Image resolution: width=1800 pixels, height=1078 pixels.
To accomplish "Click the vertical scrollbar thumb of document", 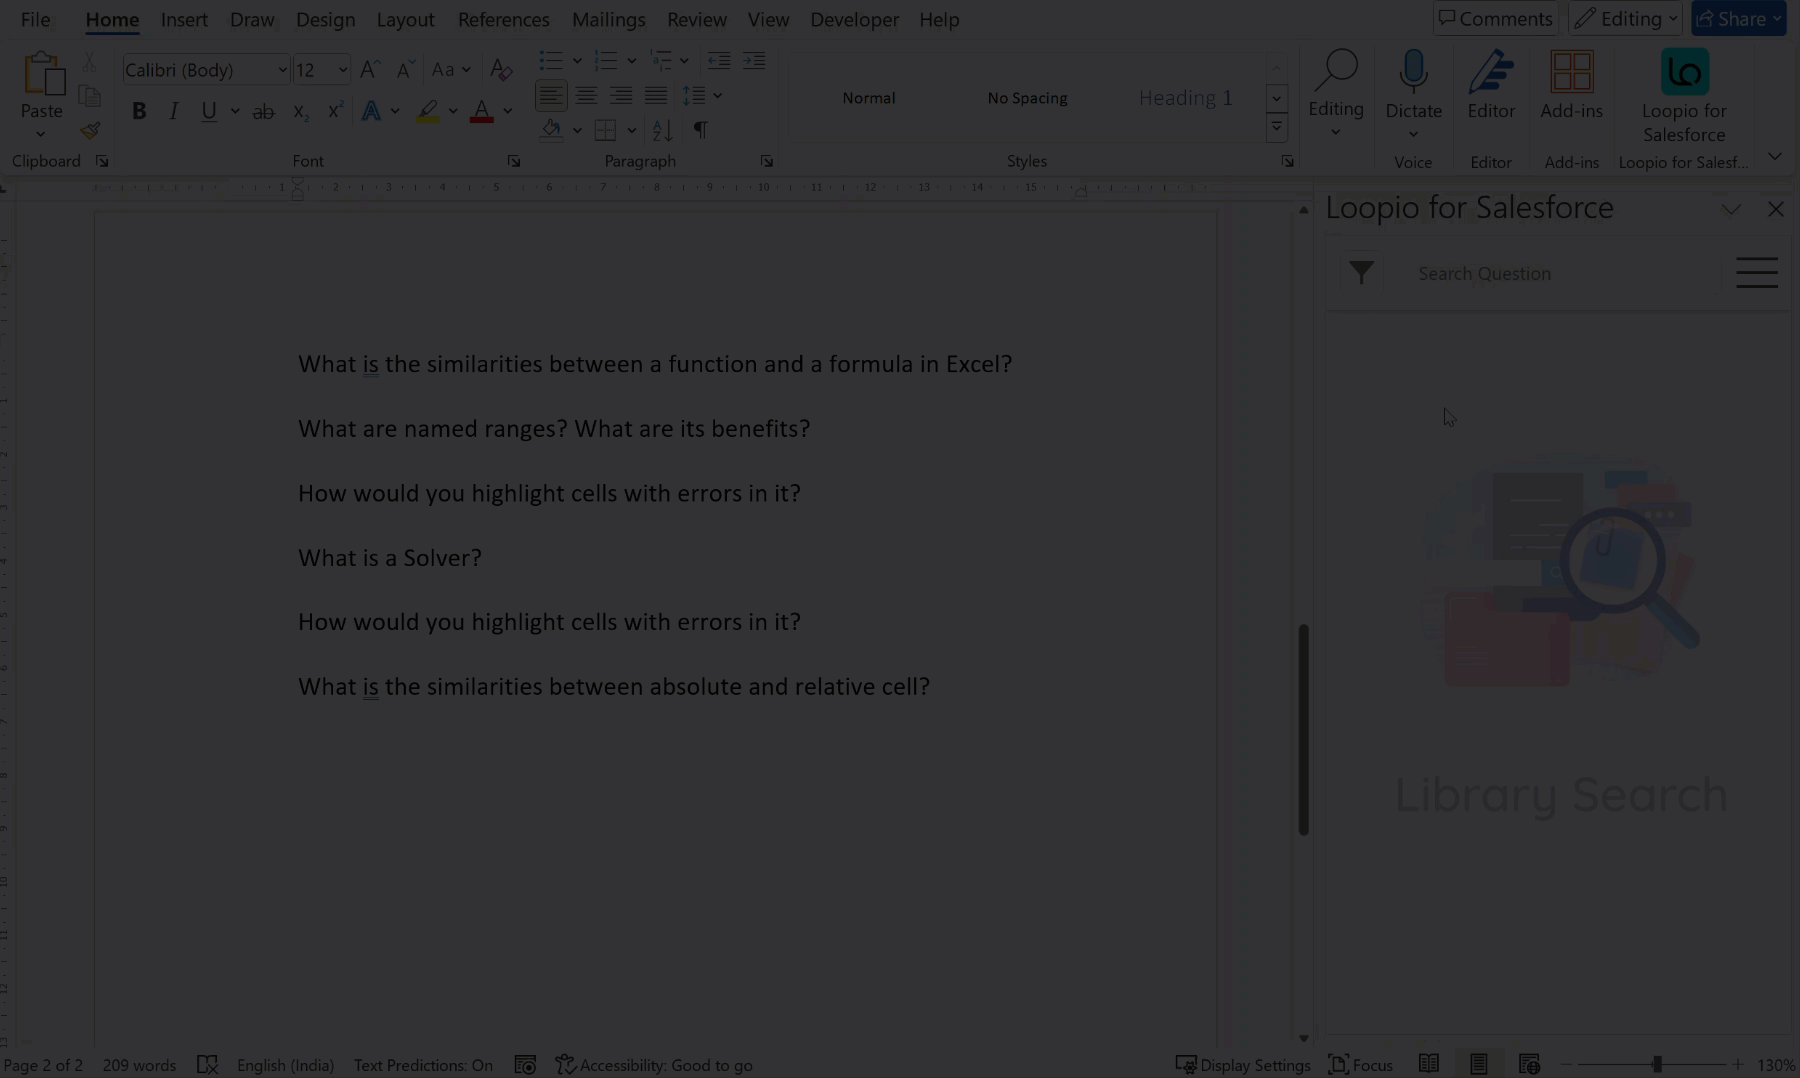I will point(1303,729).
